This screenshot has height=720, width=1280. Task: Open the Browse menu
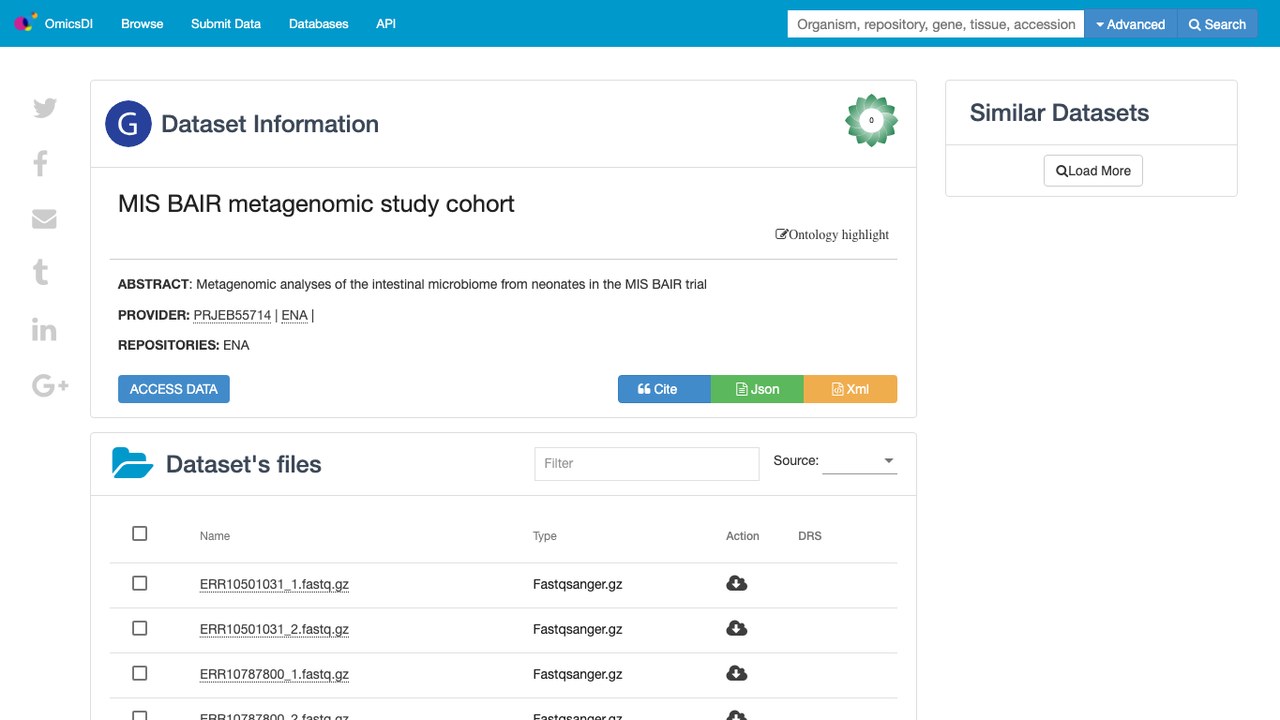coord(142,24)
